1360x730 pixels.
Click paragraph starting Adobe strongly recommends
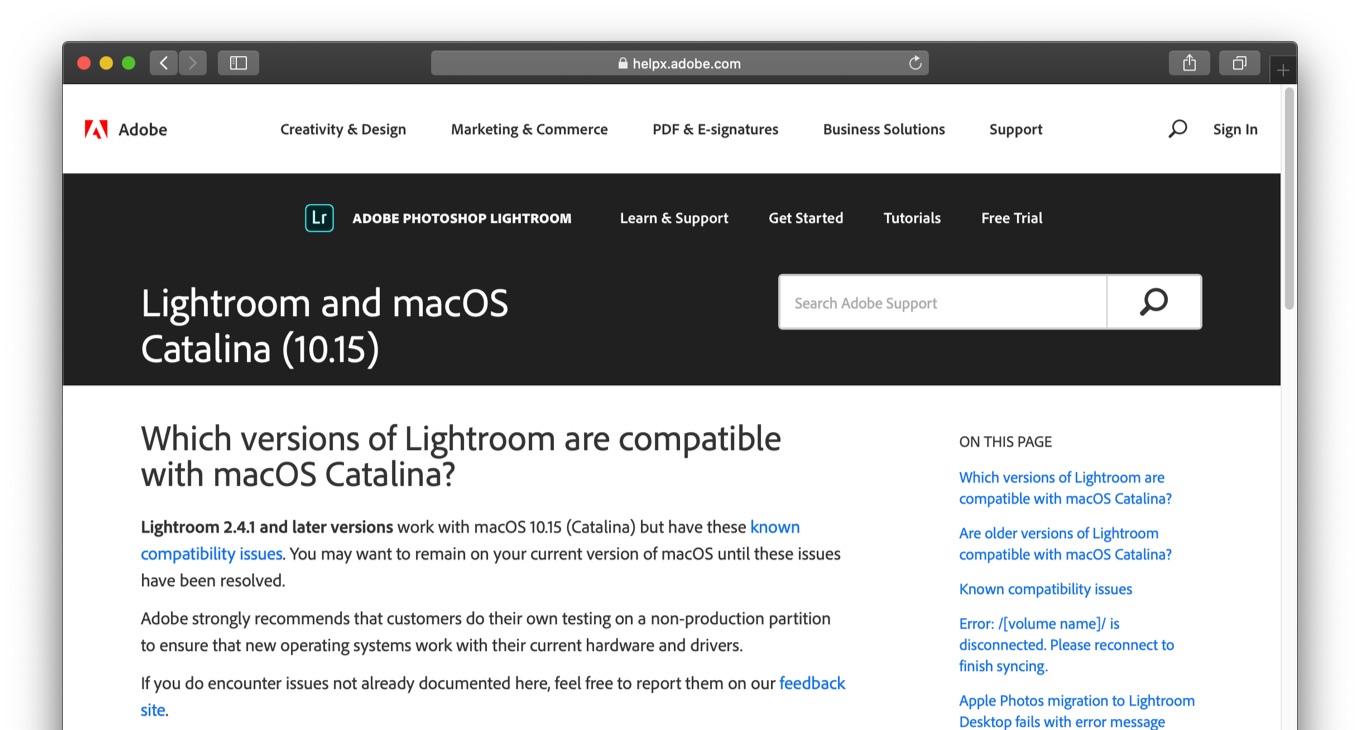[x=486, y=632]
